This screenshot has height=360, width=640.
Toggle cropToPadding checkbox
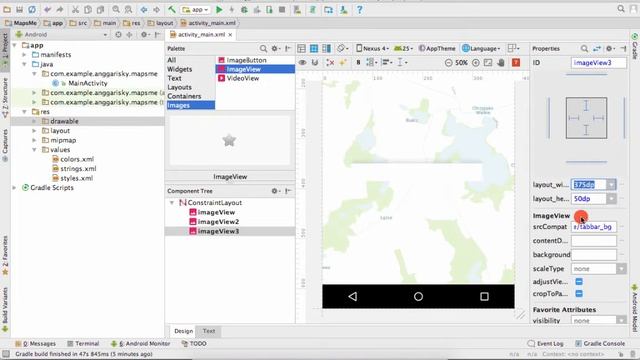[579, 293]
